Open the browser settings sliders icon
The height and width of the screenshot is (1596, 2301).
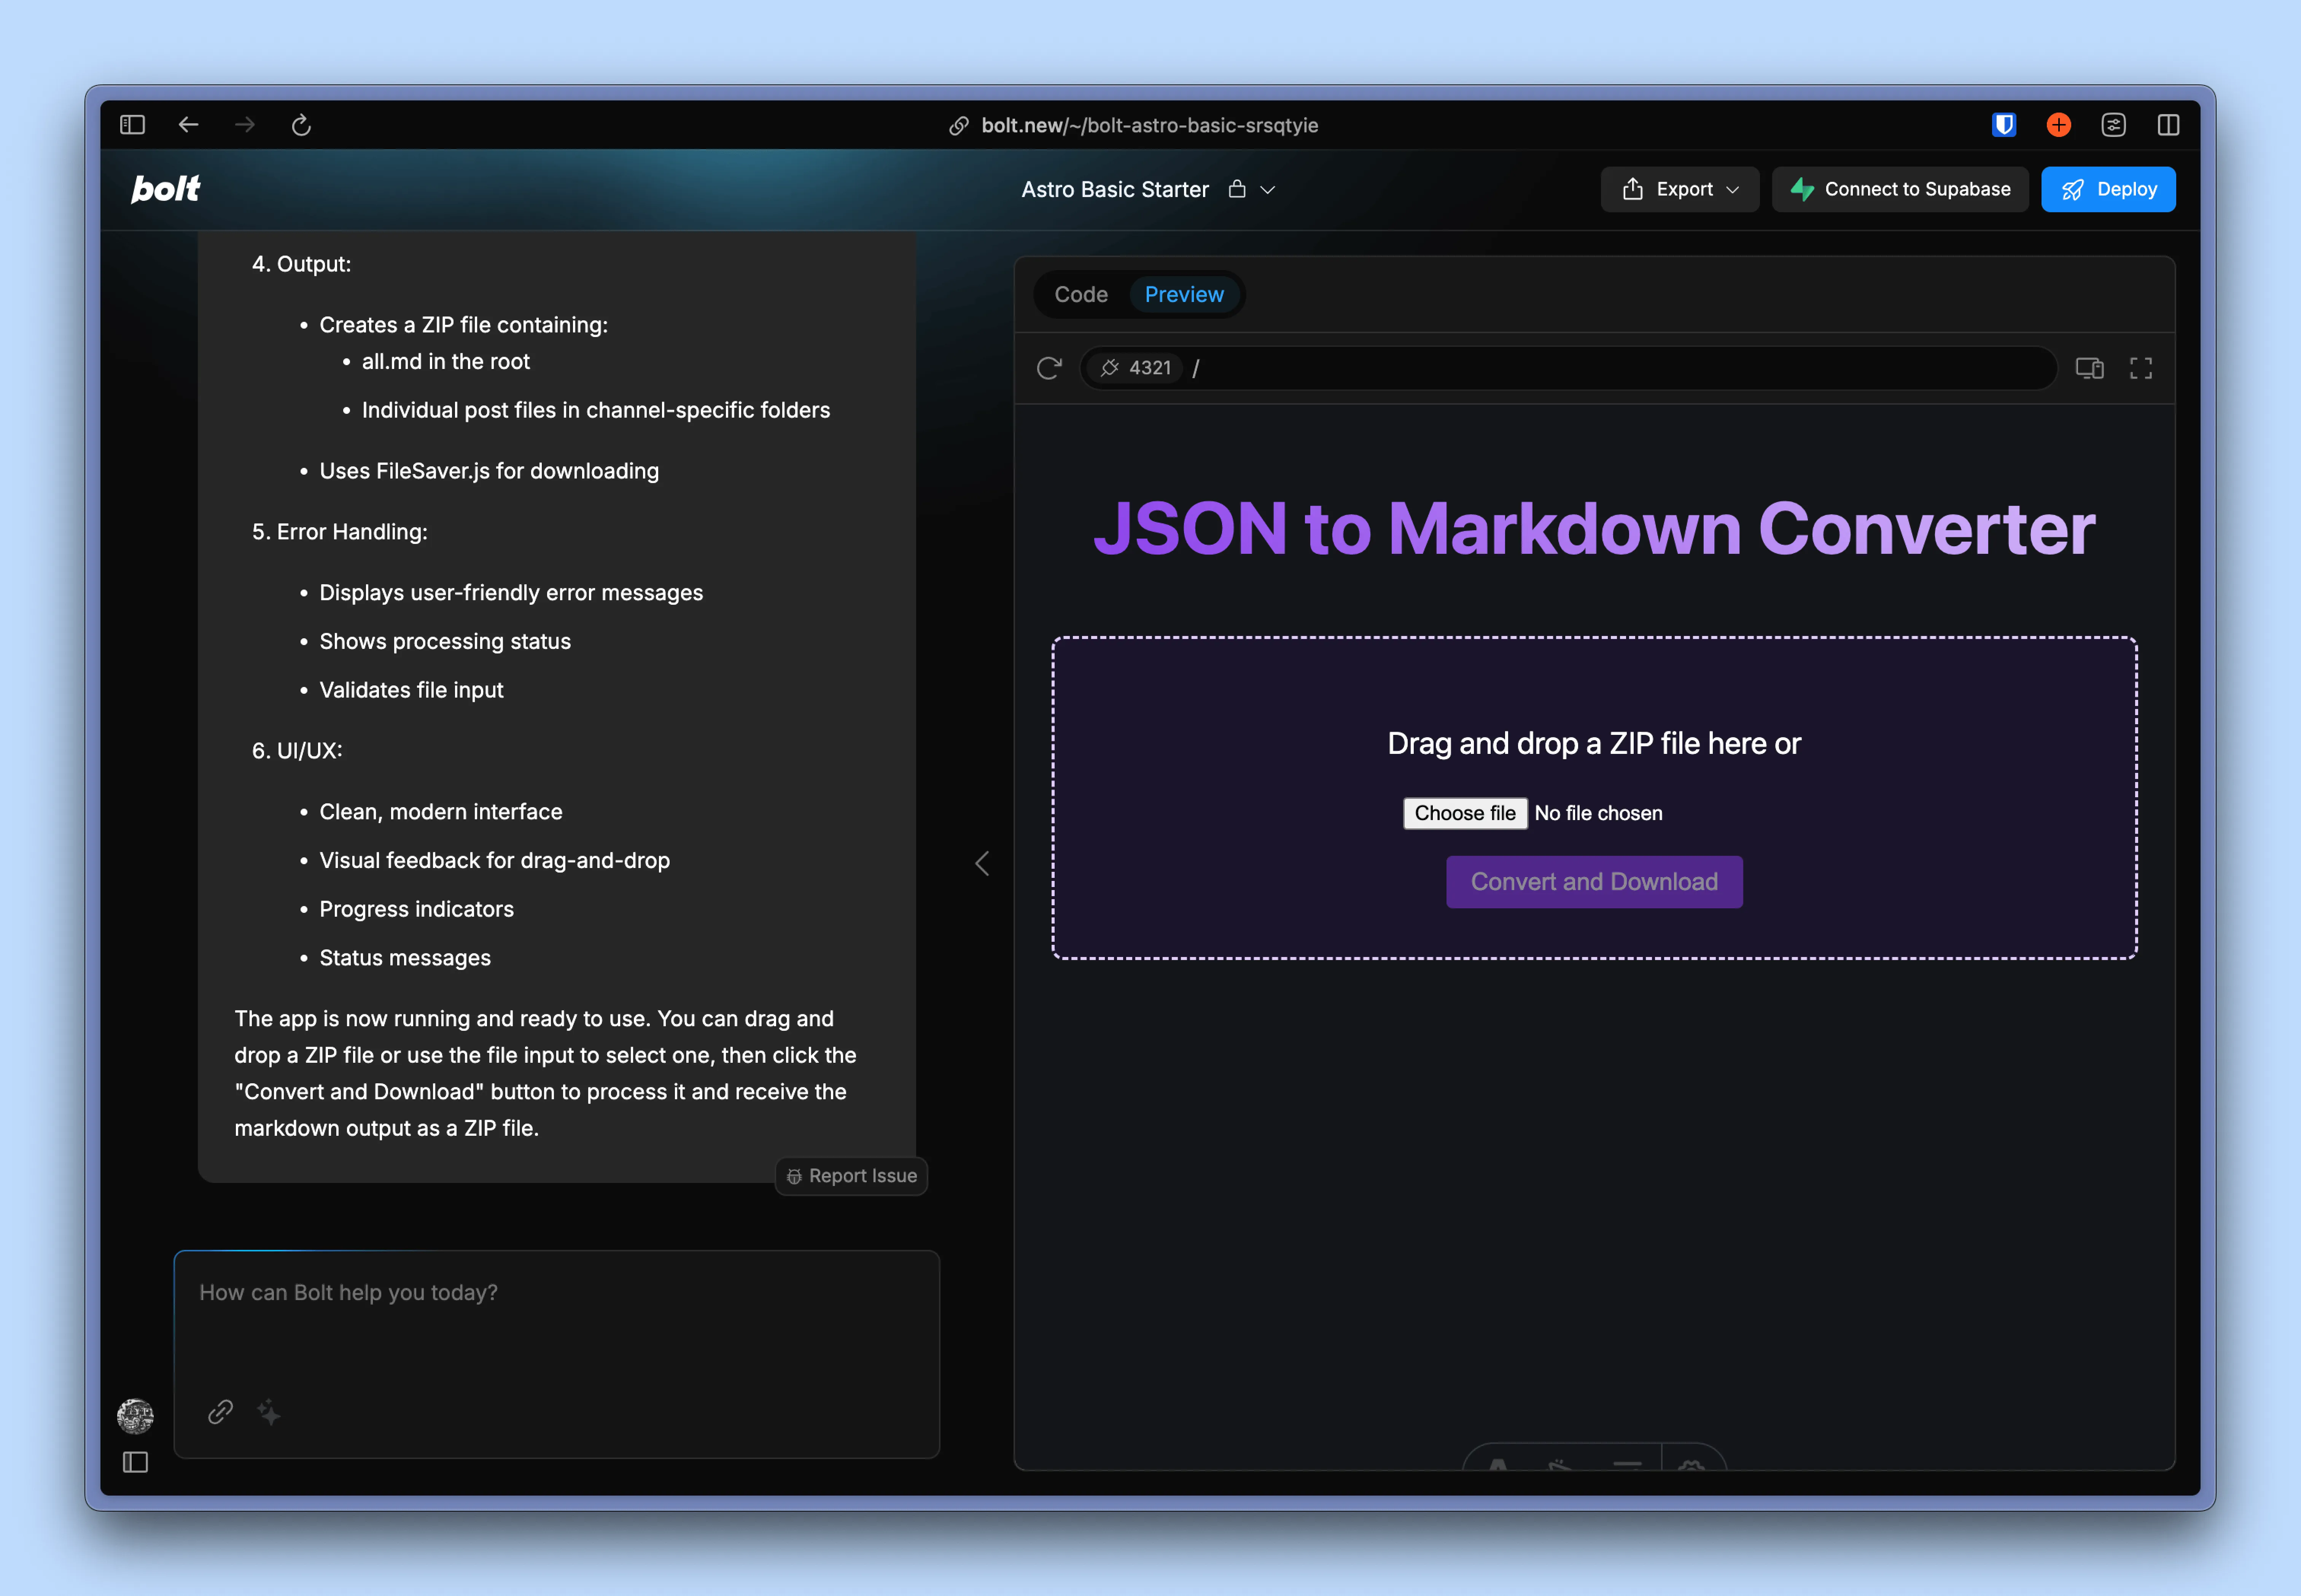[x=2113, y=125]
